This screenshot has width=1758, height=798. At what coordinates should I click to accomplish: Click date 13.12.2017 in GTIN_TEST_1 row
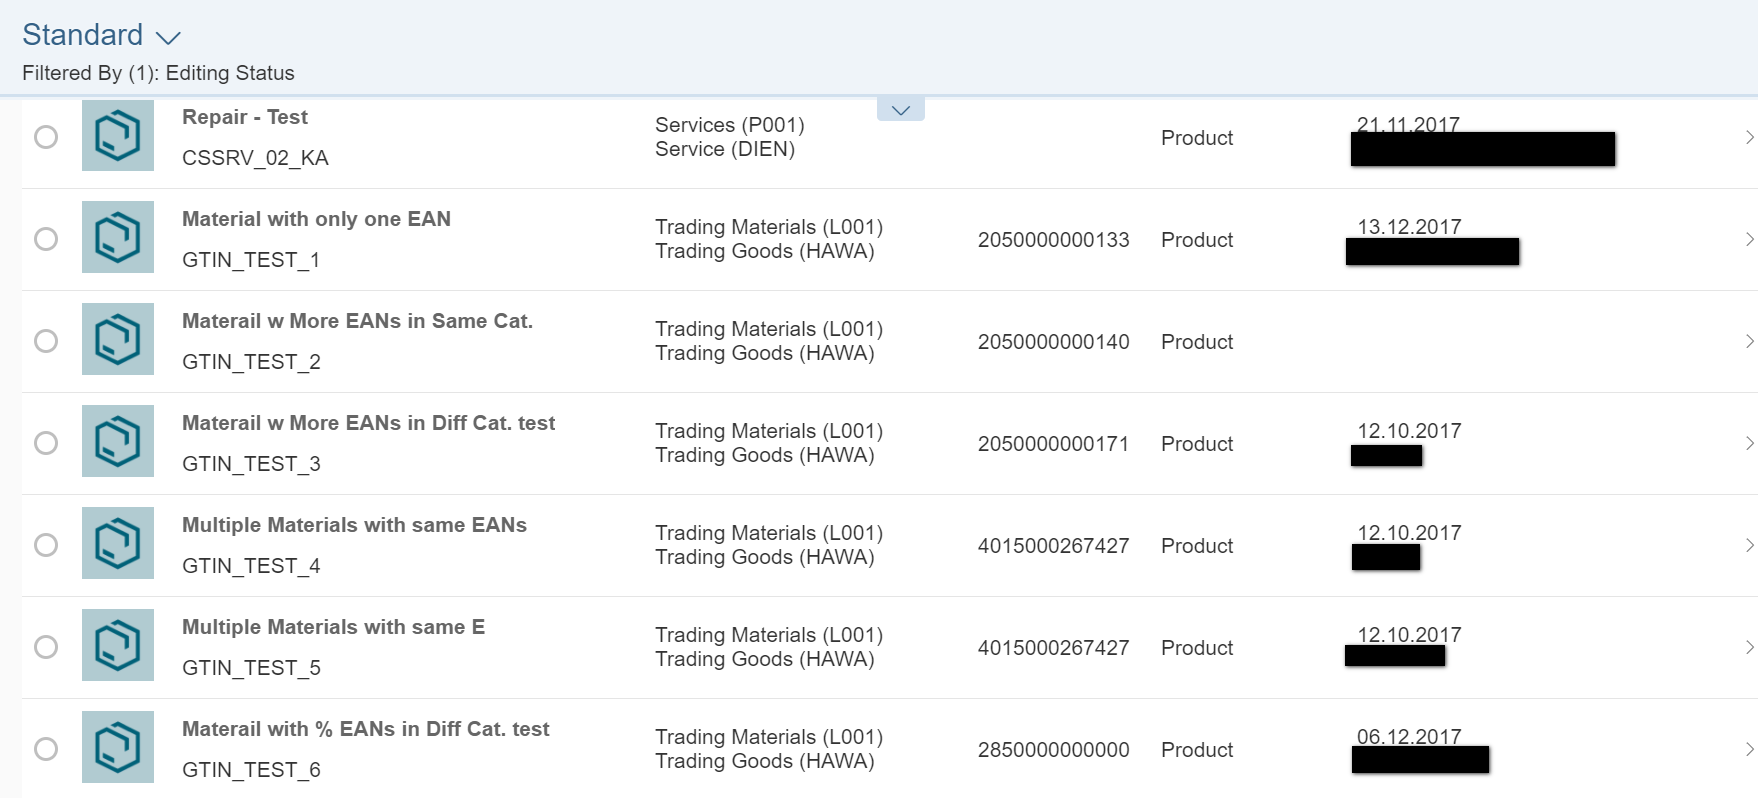(1409, 227)
